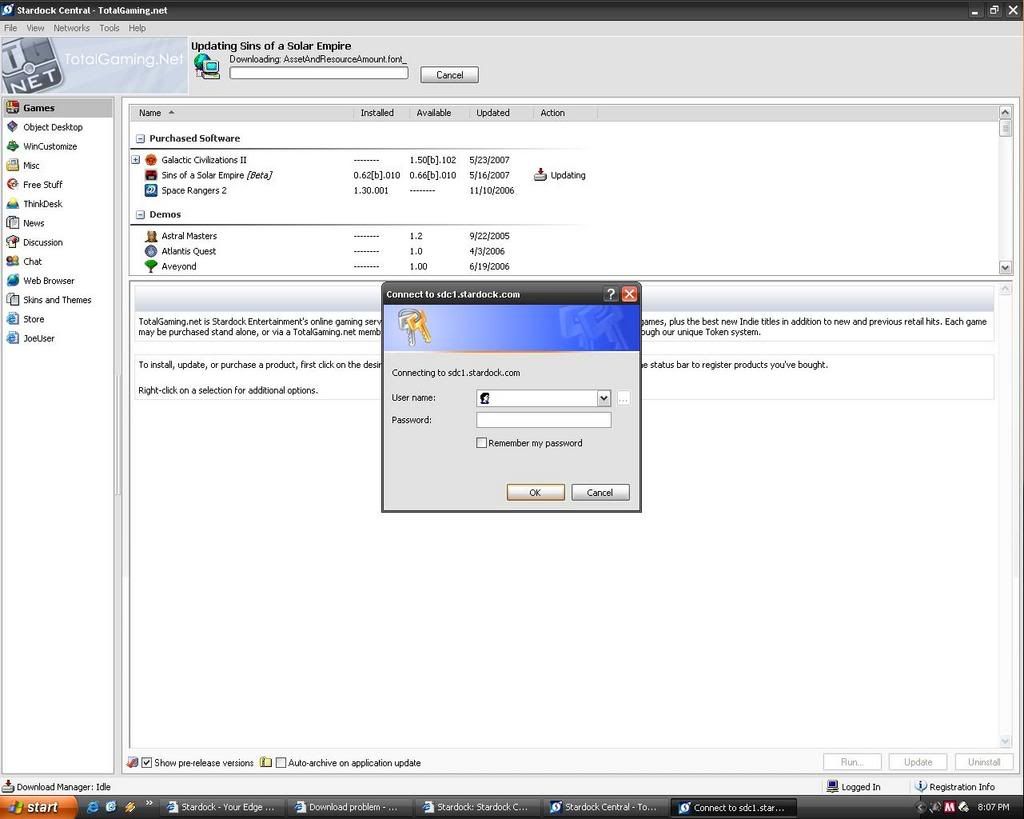Click the Update button at bottom
Image resolution: width=1024 pixels, height=819 pixels.
[x=918, y=762]
